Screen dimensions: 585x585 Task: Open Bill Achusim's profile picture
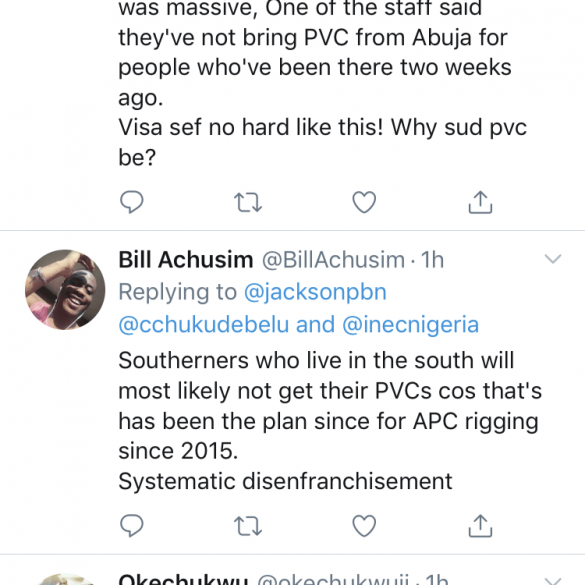pos(65,290)
